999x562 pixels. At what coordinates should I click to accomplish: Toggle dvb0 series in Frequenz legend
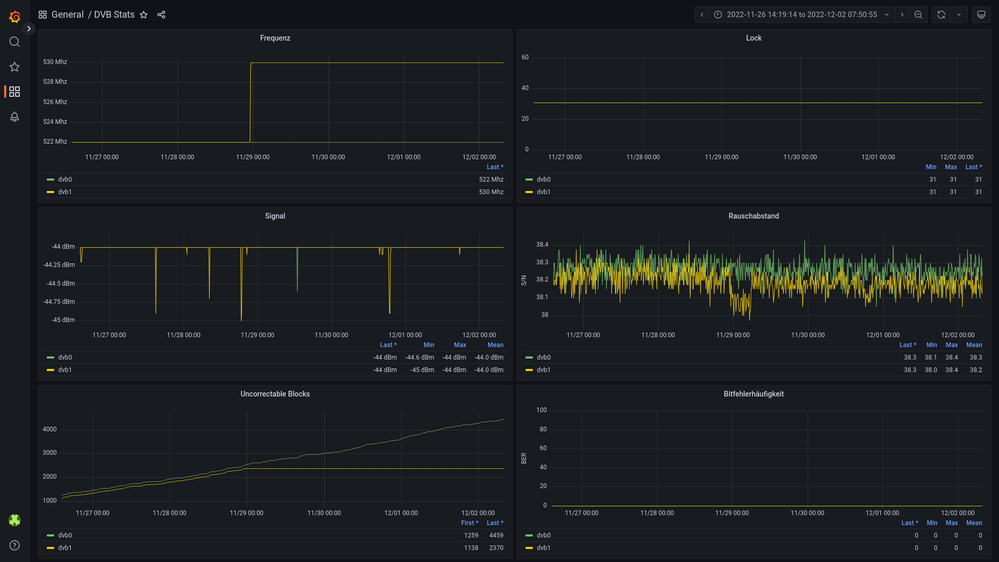[65, 180]
